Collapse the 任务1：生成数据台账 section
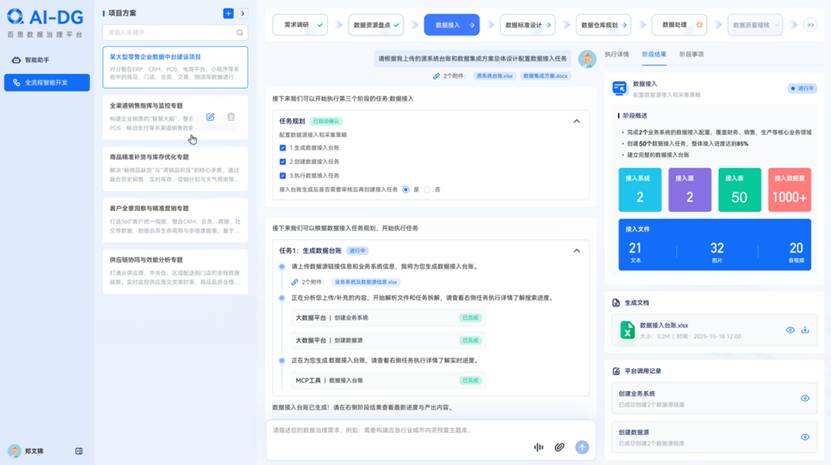This screenshot has height=465, width=831. (576, 252)
